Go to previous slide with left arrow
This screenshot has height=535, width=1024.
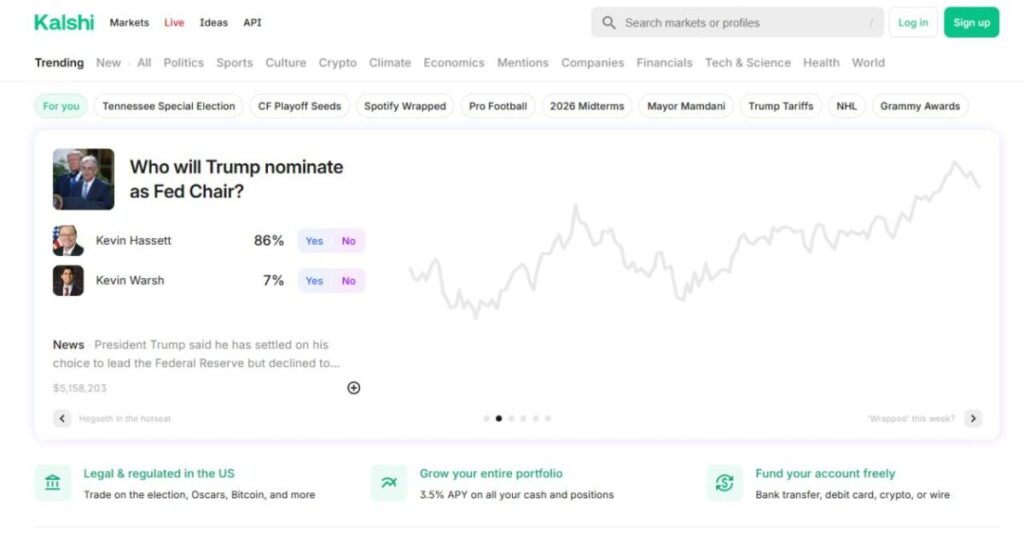pos(62,418)
